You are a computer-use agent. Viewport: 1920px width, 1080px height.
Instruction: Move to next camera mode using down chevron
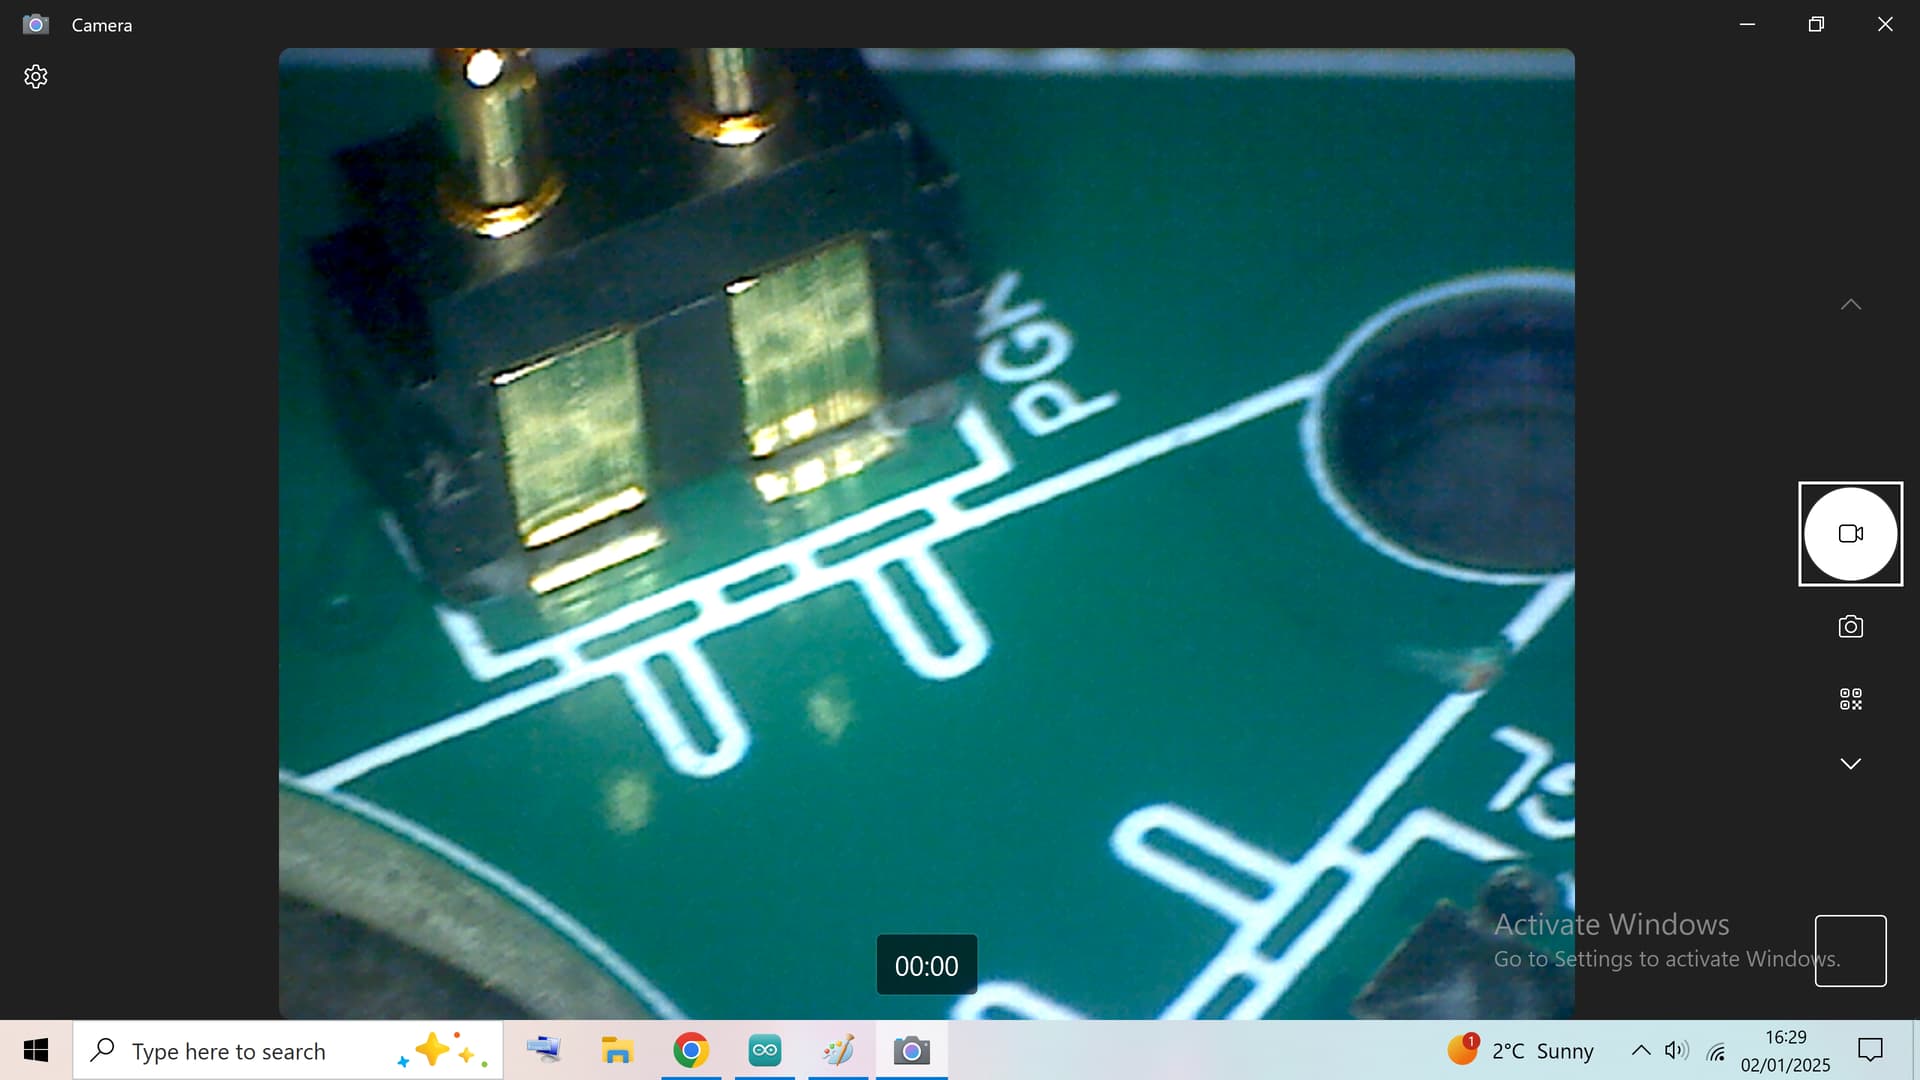click(x=1850, y=764)
